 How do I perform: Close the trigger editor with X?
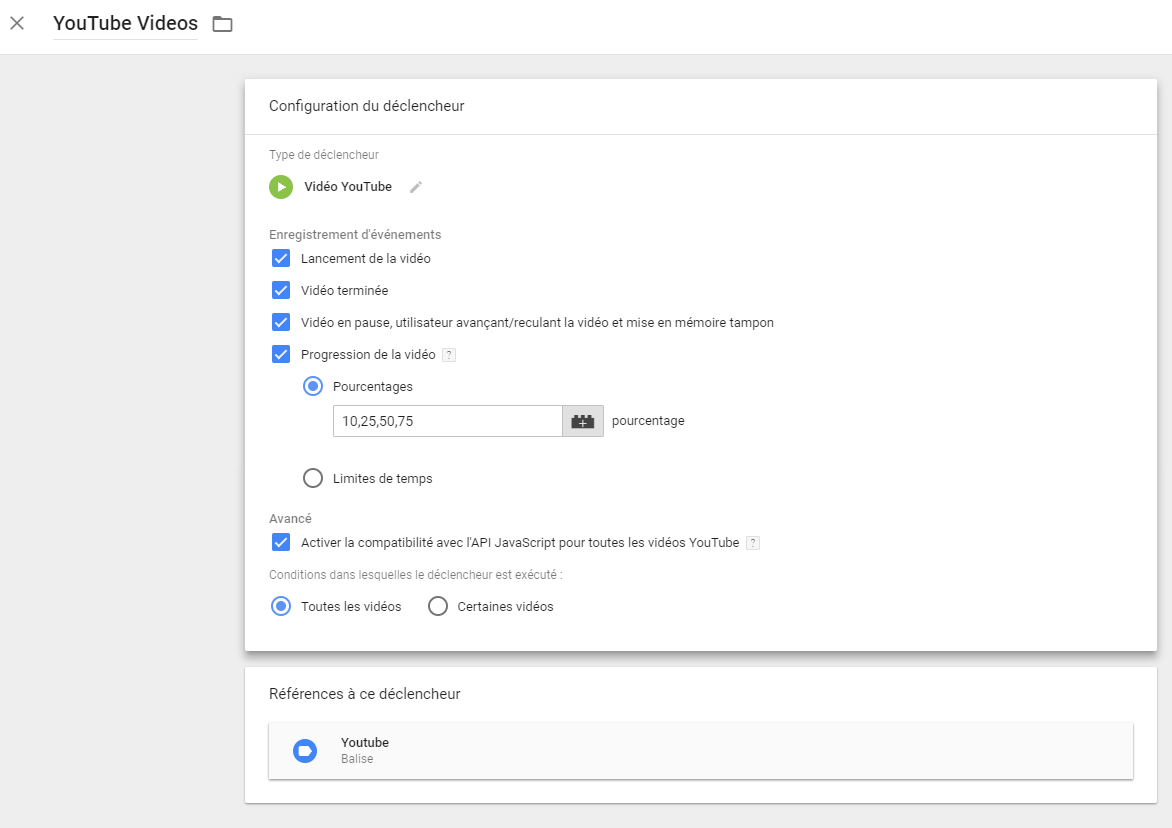coord(17,23)
